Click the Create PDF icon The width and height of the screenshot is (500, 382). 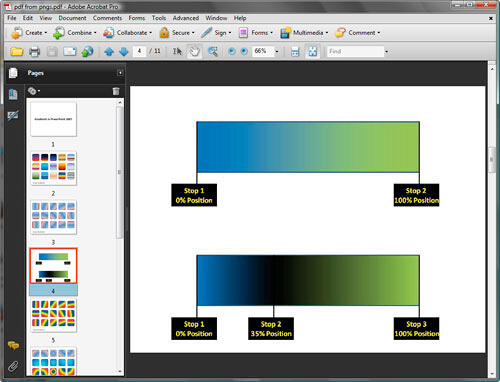pyautogui.click(x=17, y=33)
